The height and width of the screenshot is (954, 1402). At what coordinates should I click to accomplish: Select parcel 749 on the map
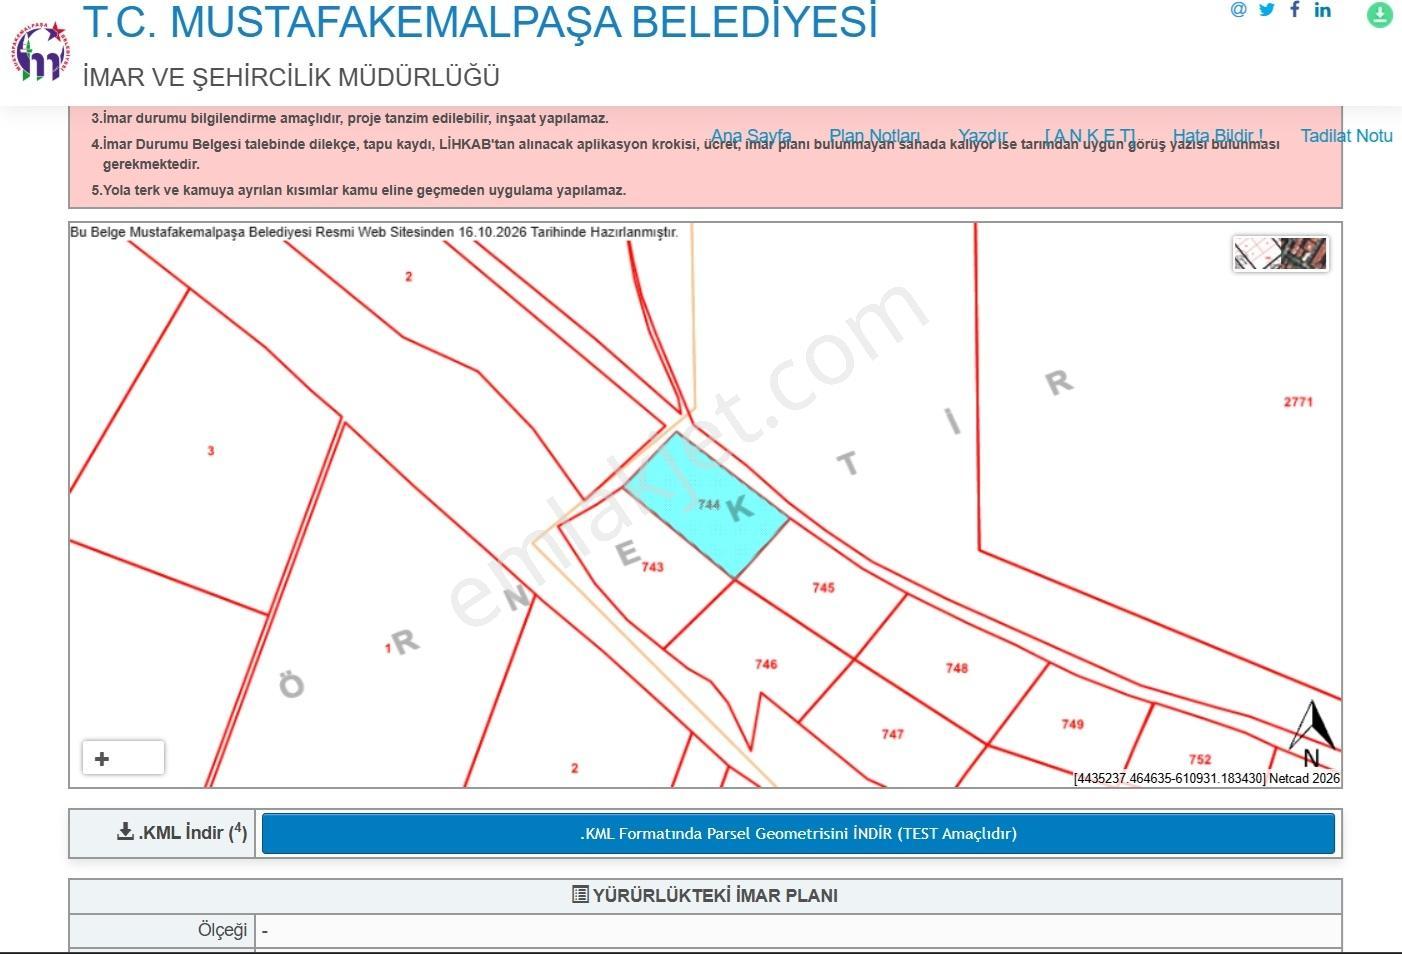(x=1072, y=724)
